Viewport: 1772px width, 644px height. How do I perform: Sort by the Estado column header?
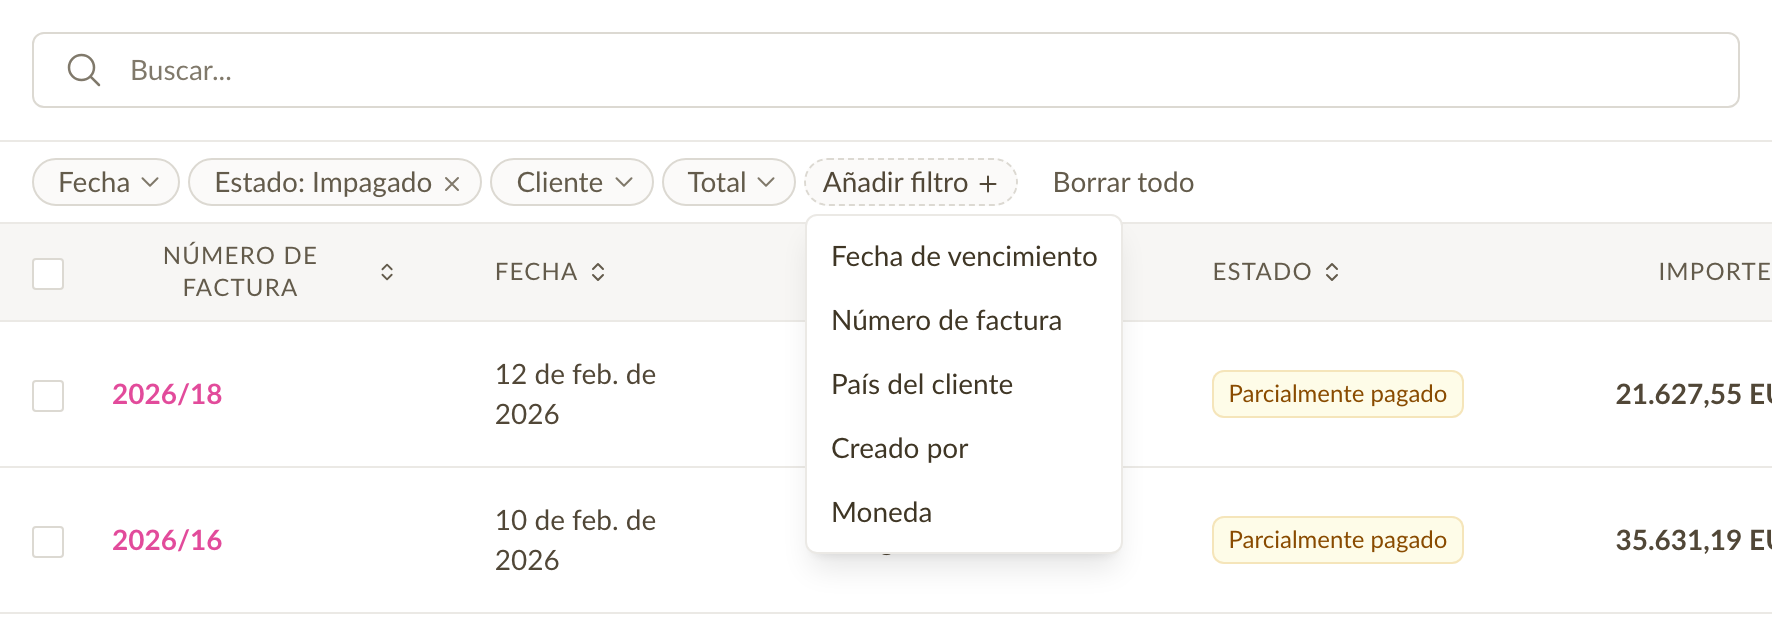pos(1276,272)
